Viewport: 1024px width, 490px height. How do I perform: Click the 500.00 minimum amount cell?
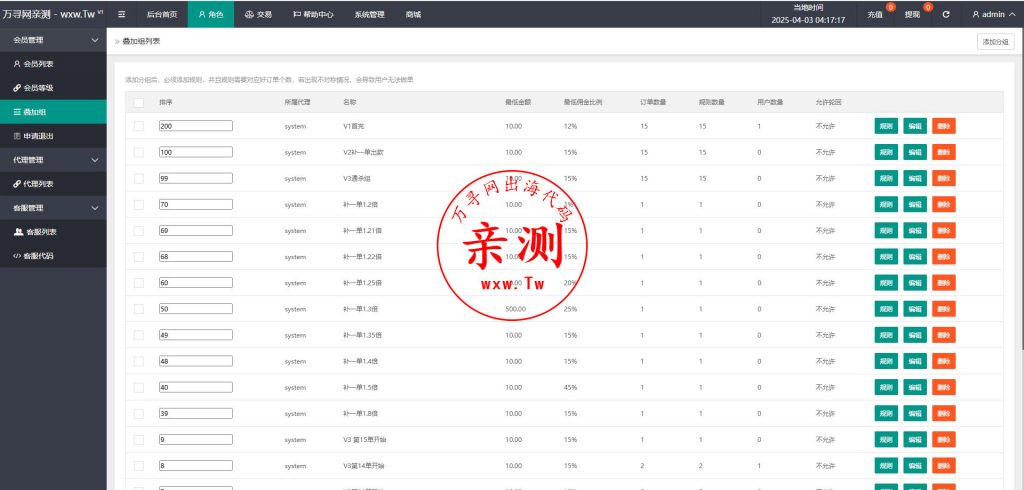tap(515, 309)
